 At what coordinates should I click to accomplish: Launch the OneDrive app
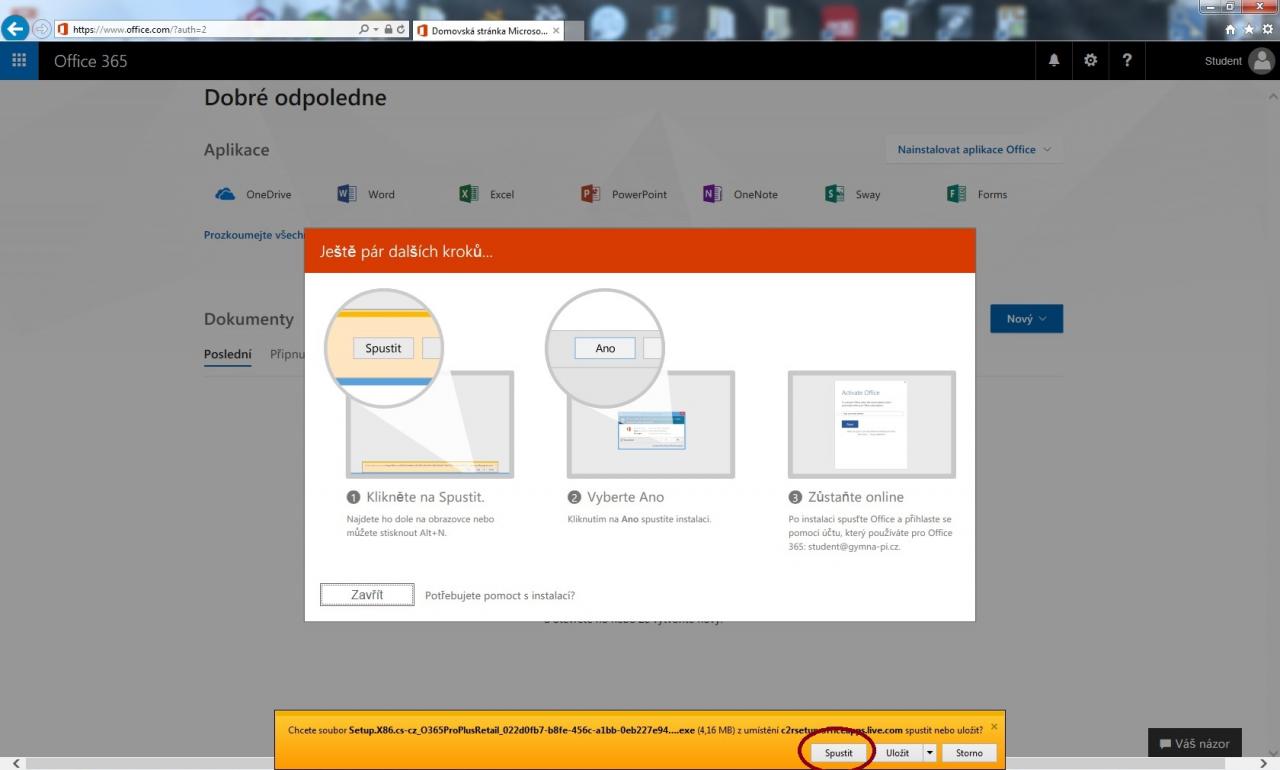(x=253, y=194)
